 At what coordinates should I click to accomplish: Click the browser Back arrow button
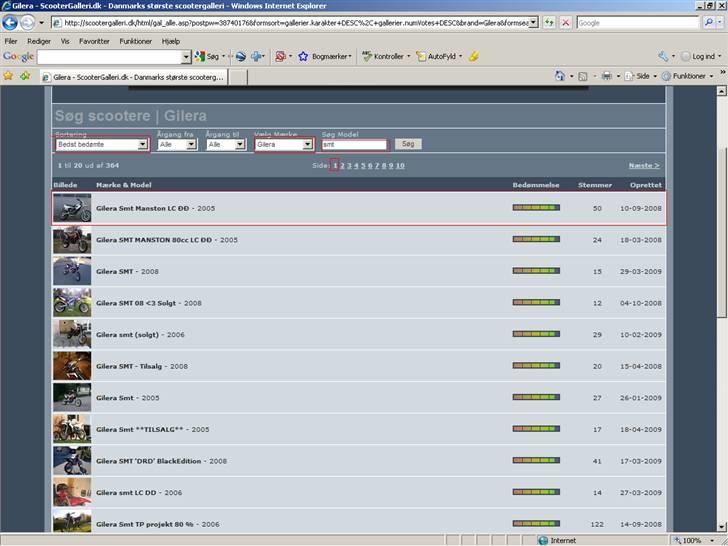(11, 22)
